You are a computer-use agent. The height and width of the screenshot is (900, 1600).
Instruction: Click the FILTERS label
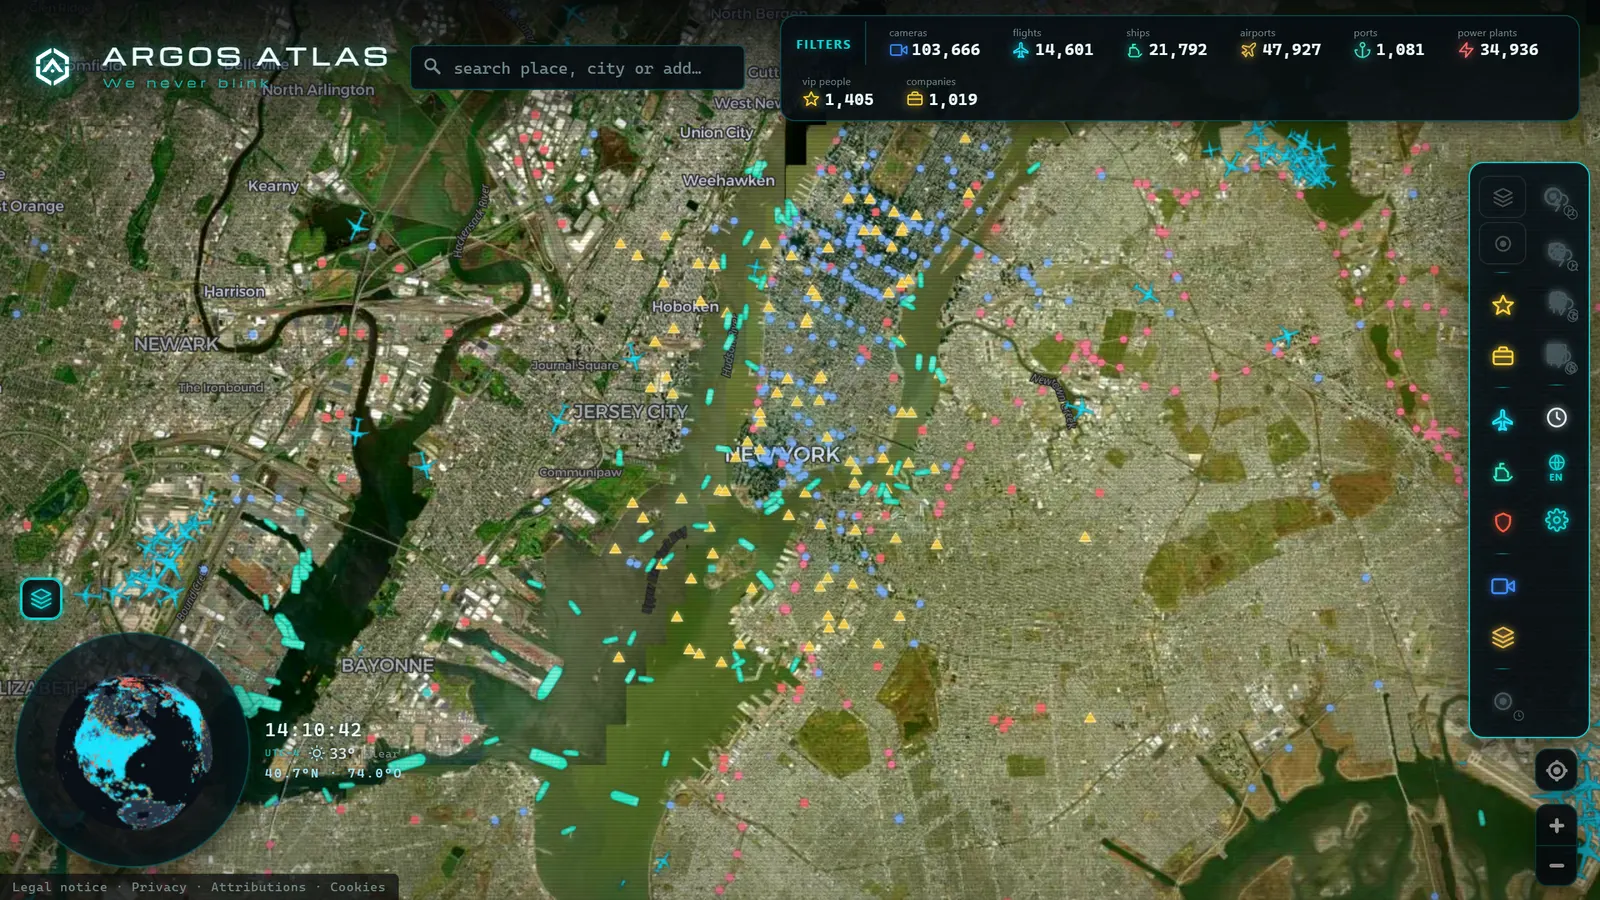[823, 45]
